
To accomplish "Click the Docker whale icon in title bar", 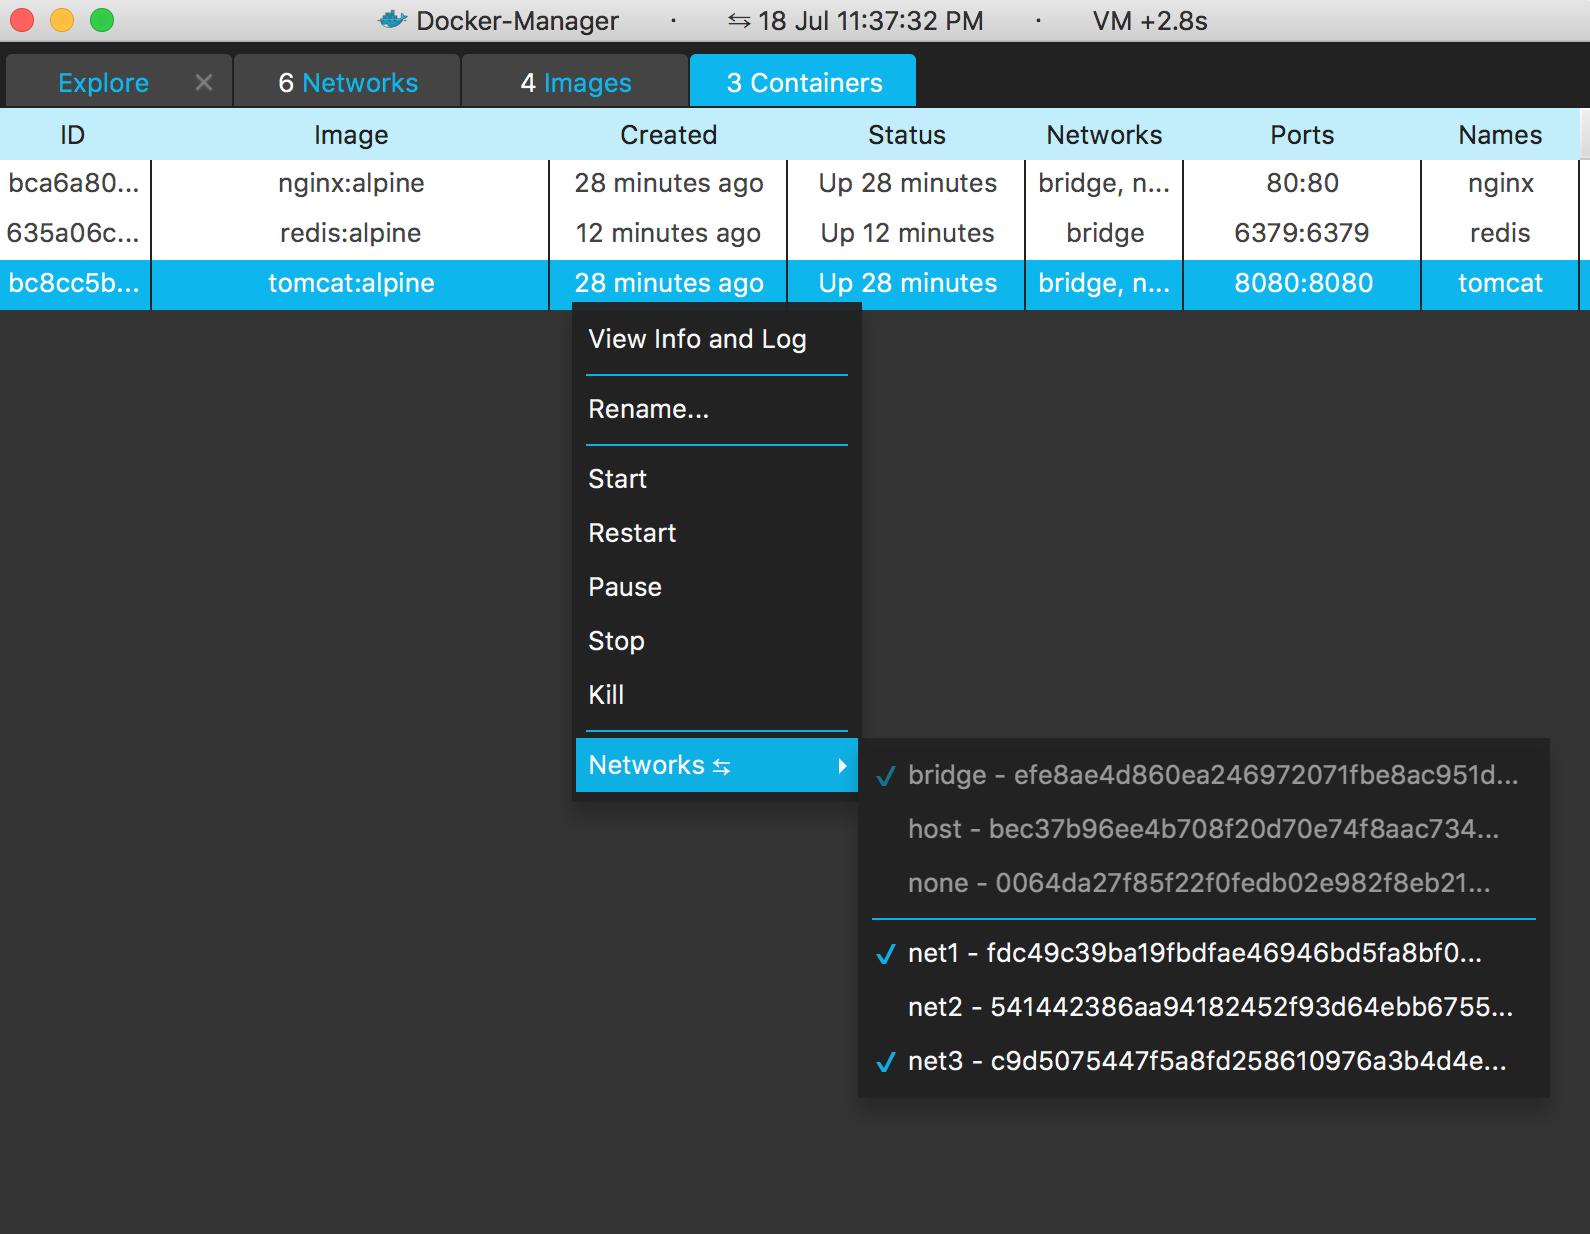I will [x=393, y=20].
